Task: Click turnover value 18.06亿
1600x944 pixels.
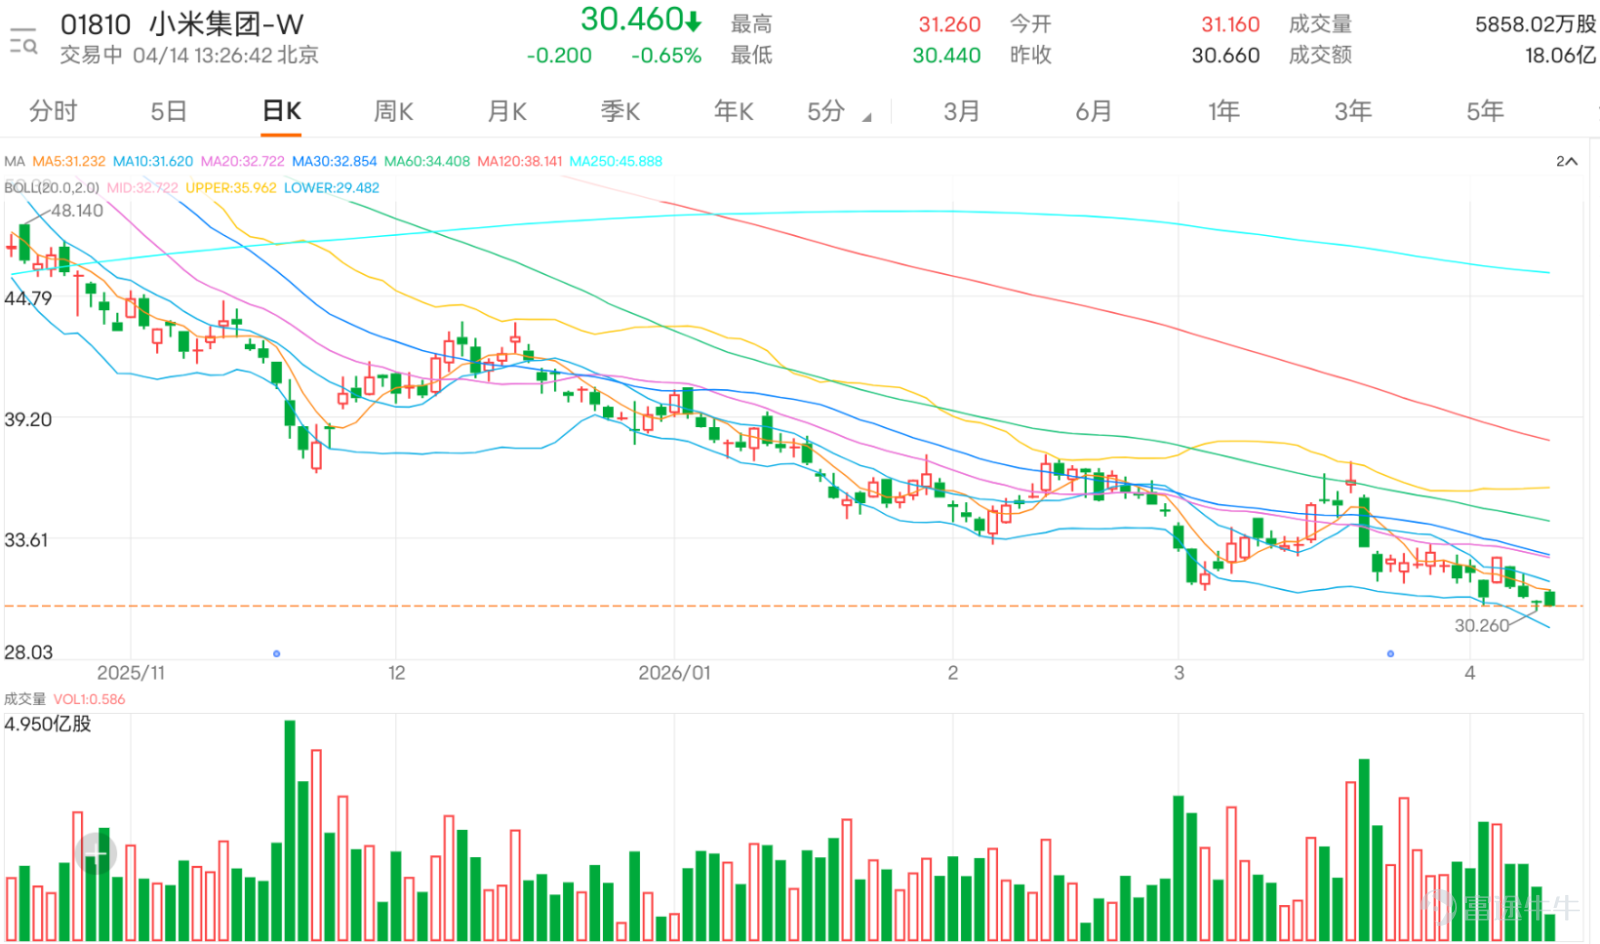Action: (1560, 55)
